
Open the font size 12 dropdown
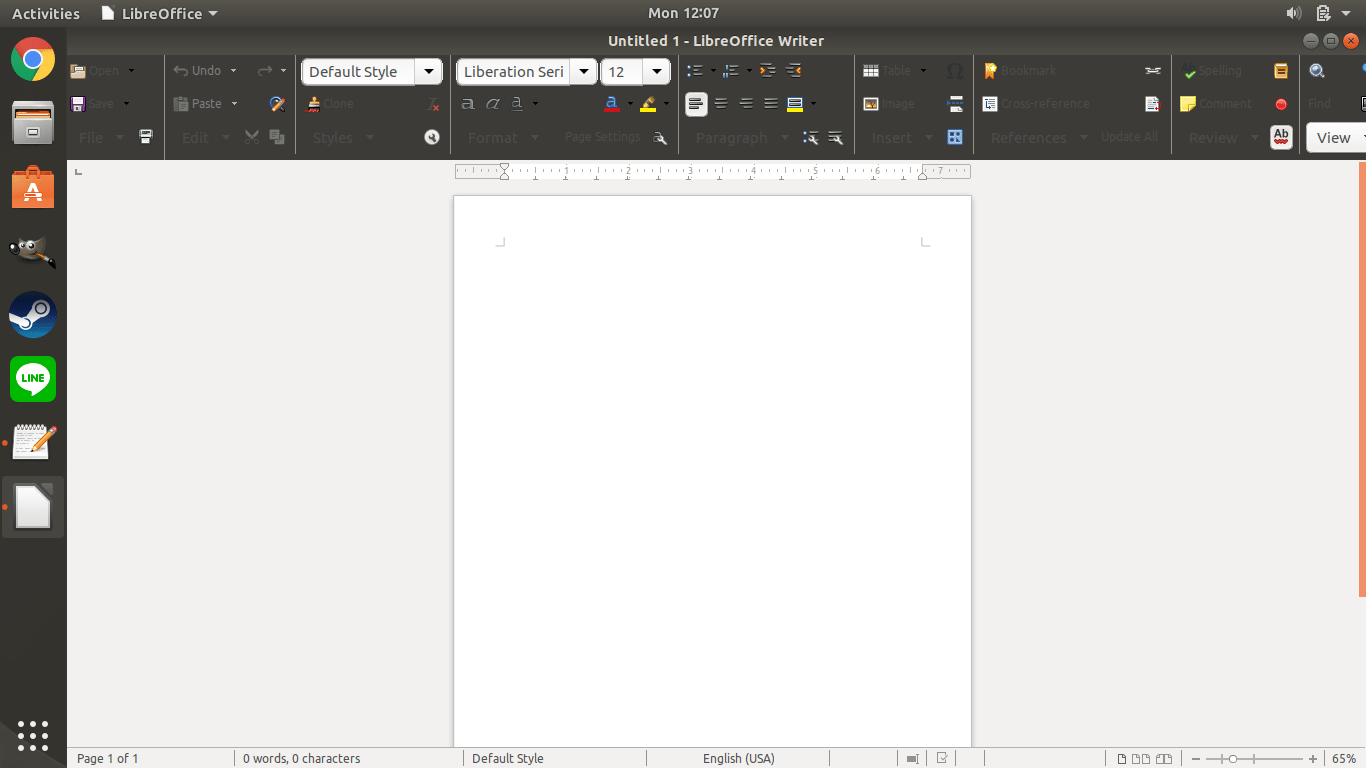pyautogui.click(x=657, y=71)
